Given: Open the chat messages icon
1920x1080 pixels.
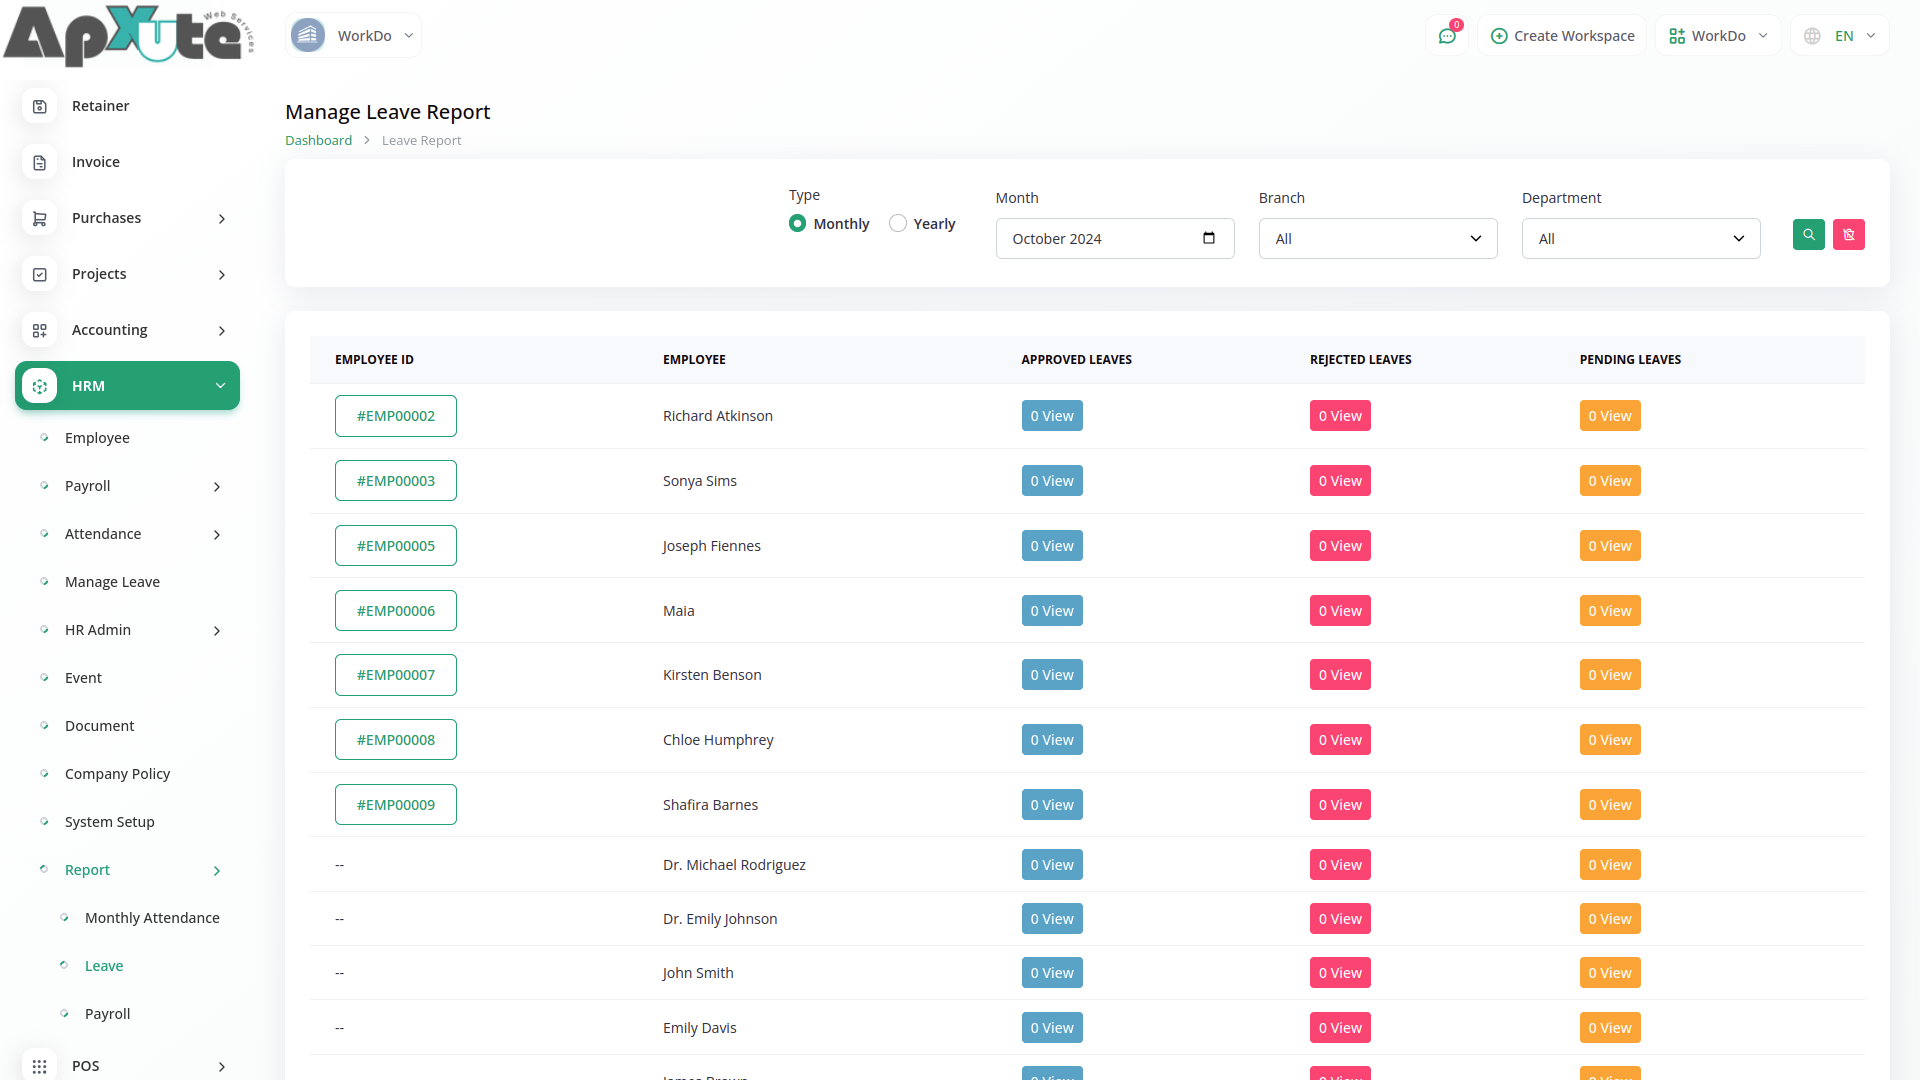Looking at the screenshot, I should pyautogui.click(x=1447, y=36).
